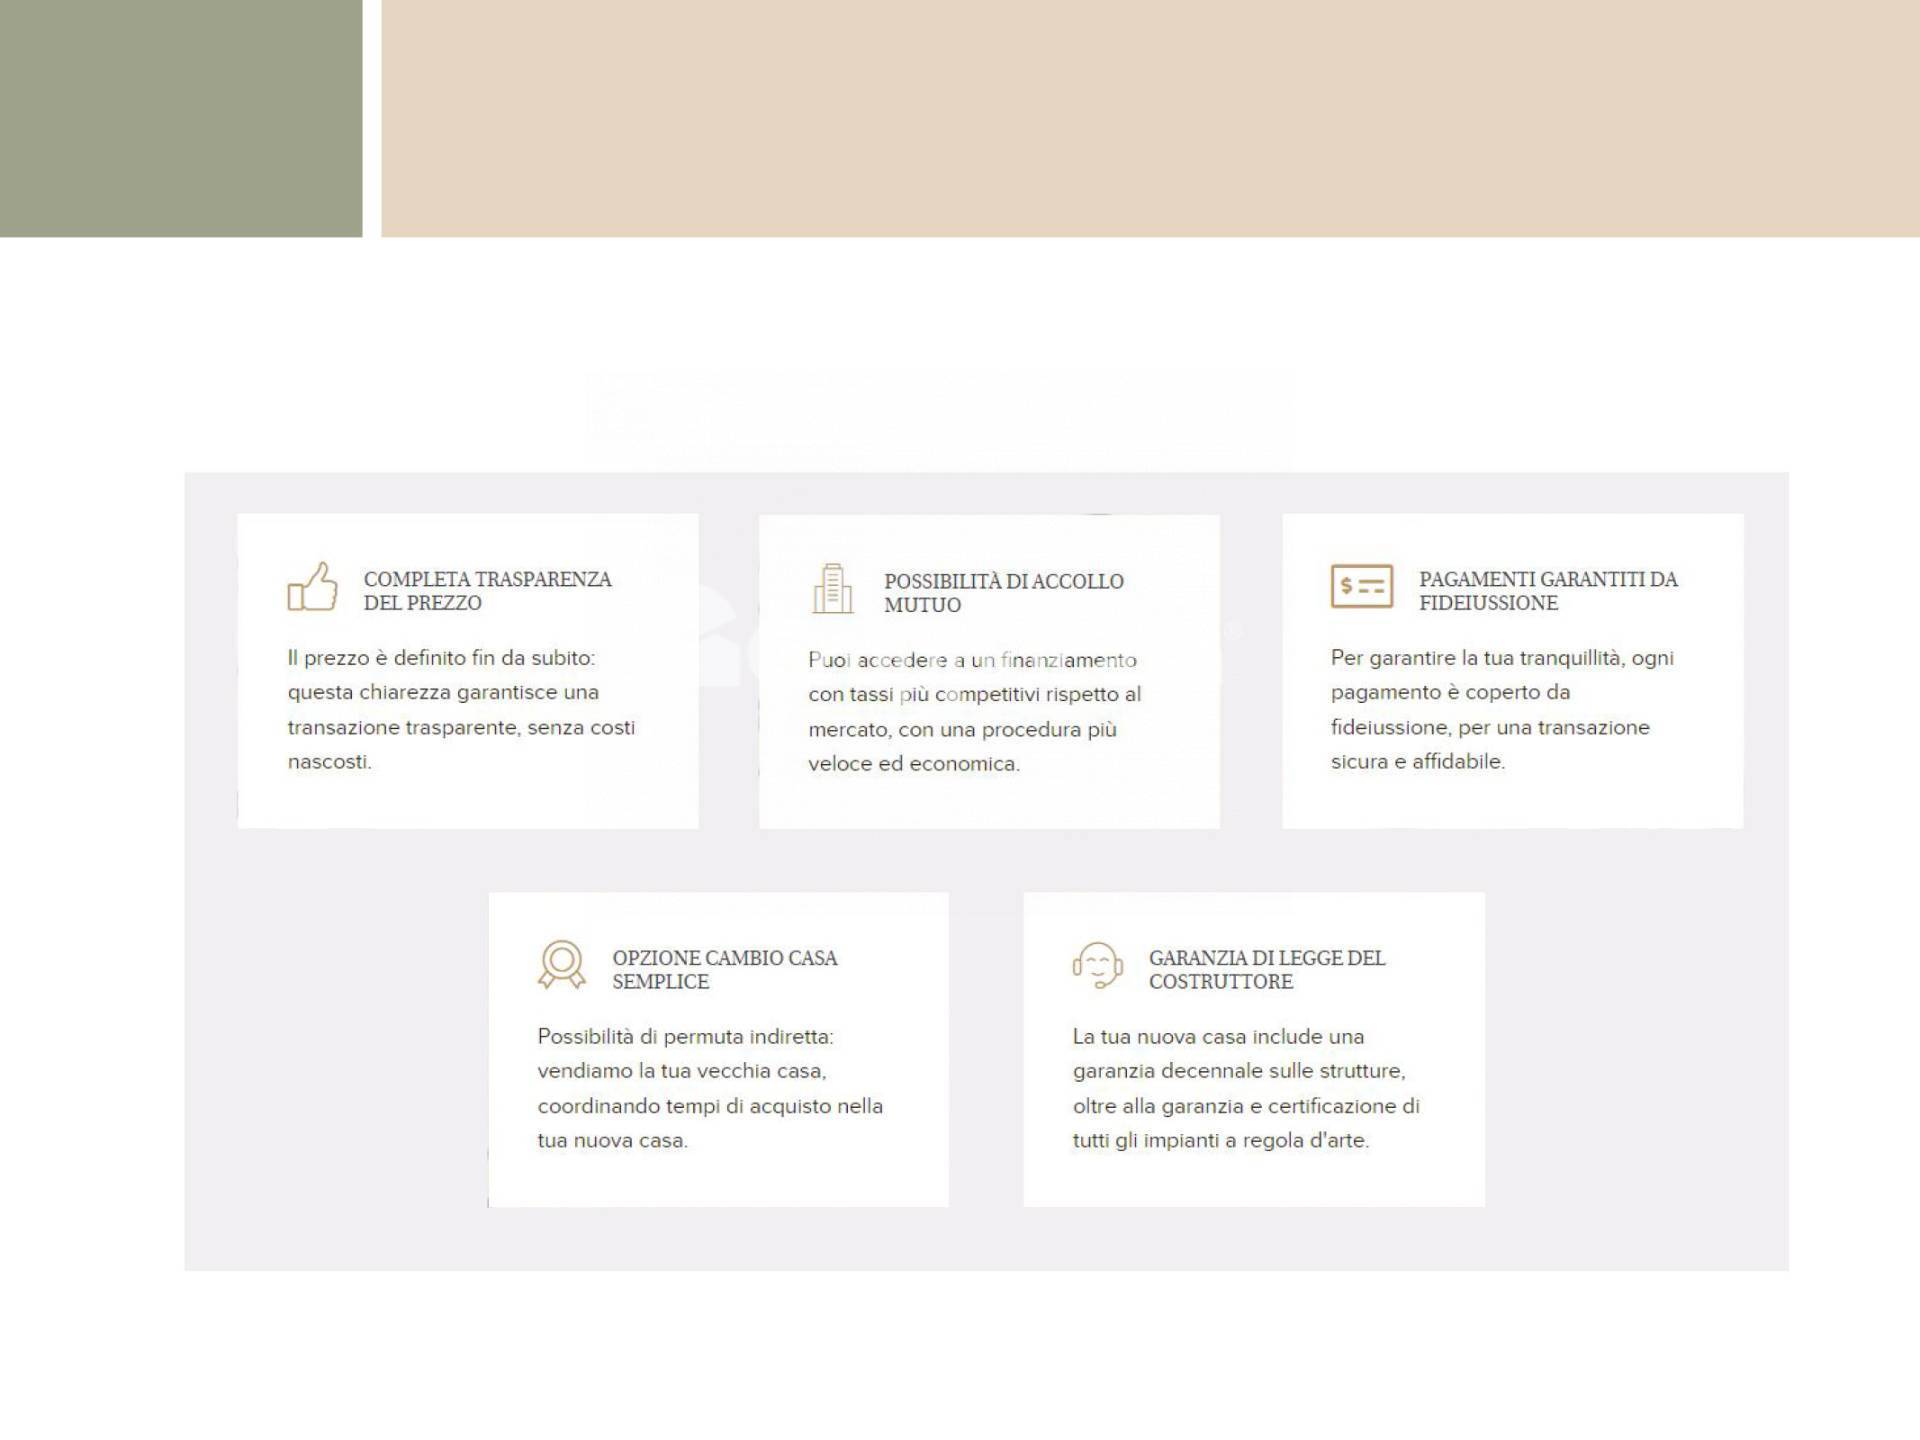Select the Completa Trasparenza del Prezzo heading
The image size is (1920, 1440).
(x=487, y=591)
